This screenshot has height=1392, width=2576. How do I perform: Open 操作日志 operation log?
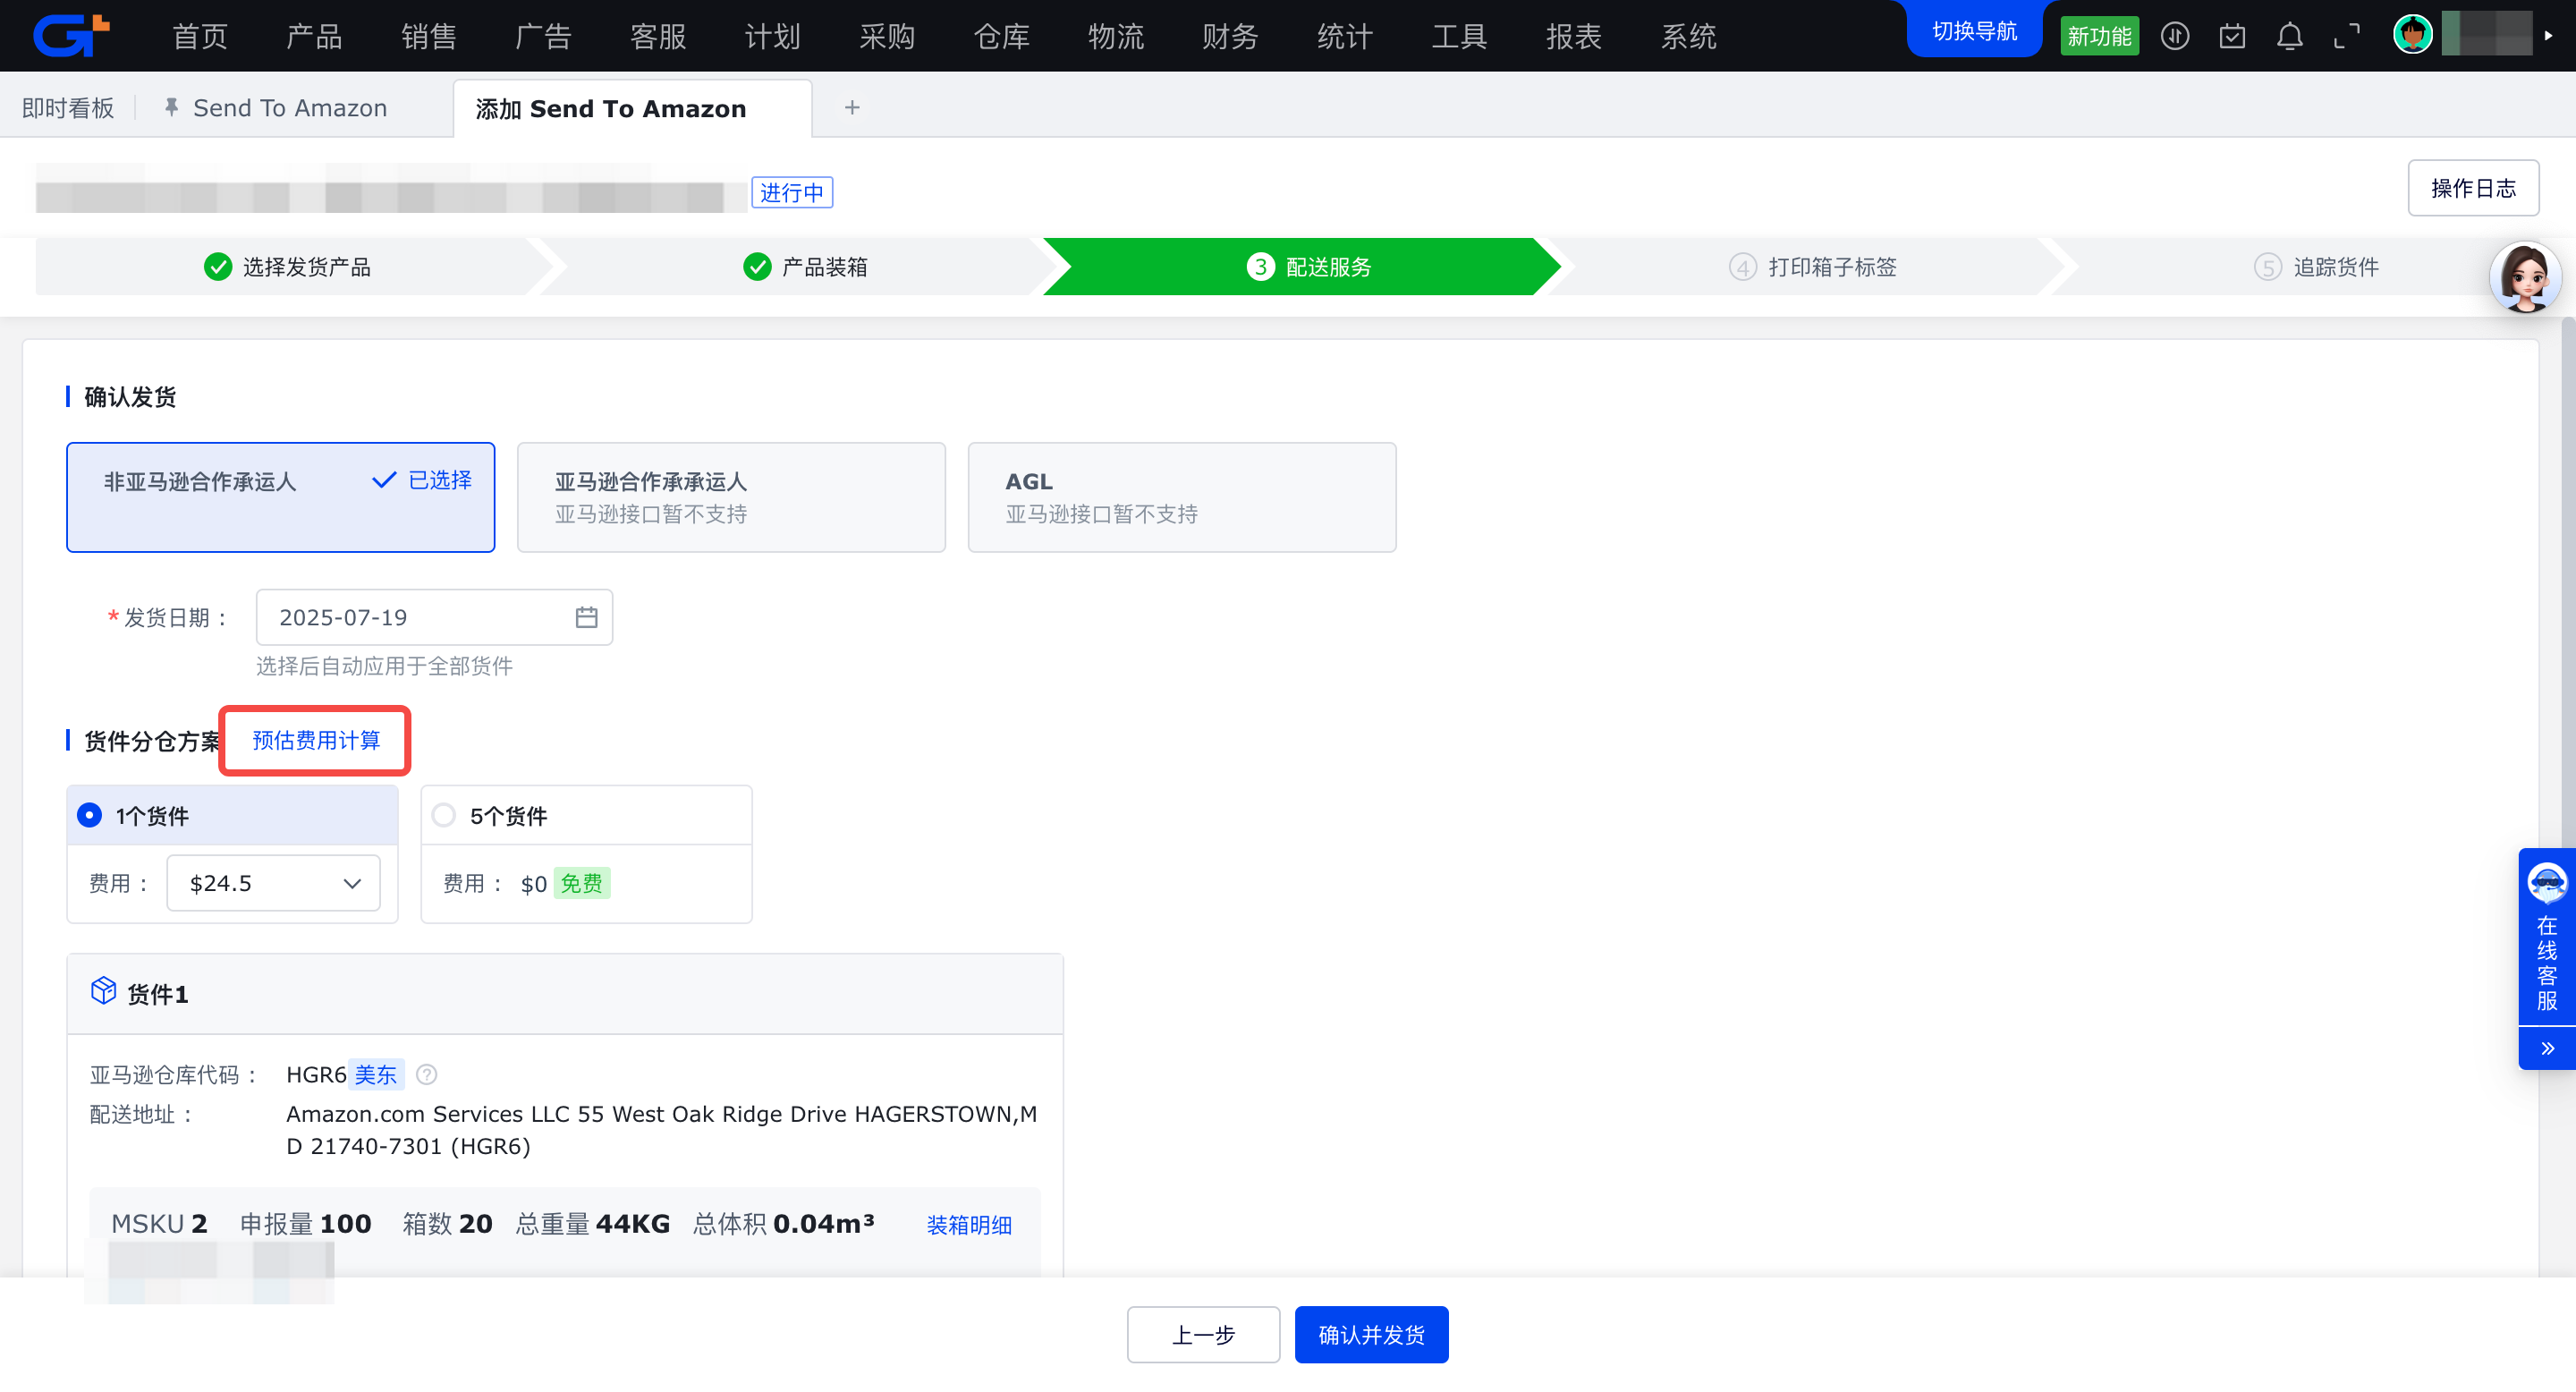point(2472,188)
